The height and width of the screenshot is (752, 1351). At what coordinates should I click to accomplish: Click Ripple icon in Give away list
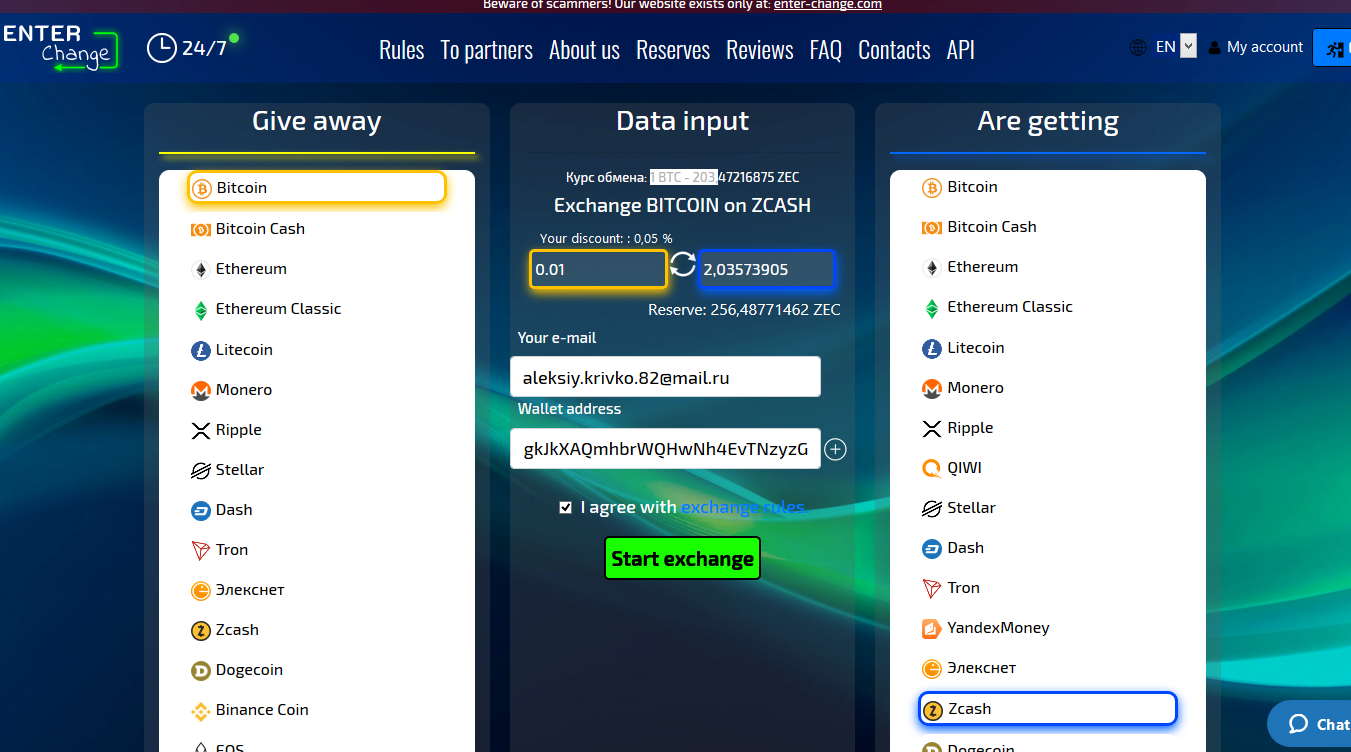point(201,430)
